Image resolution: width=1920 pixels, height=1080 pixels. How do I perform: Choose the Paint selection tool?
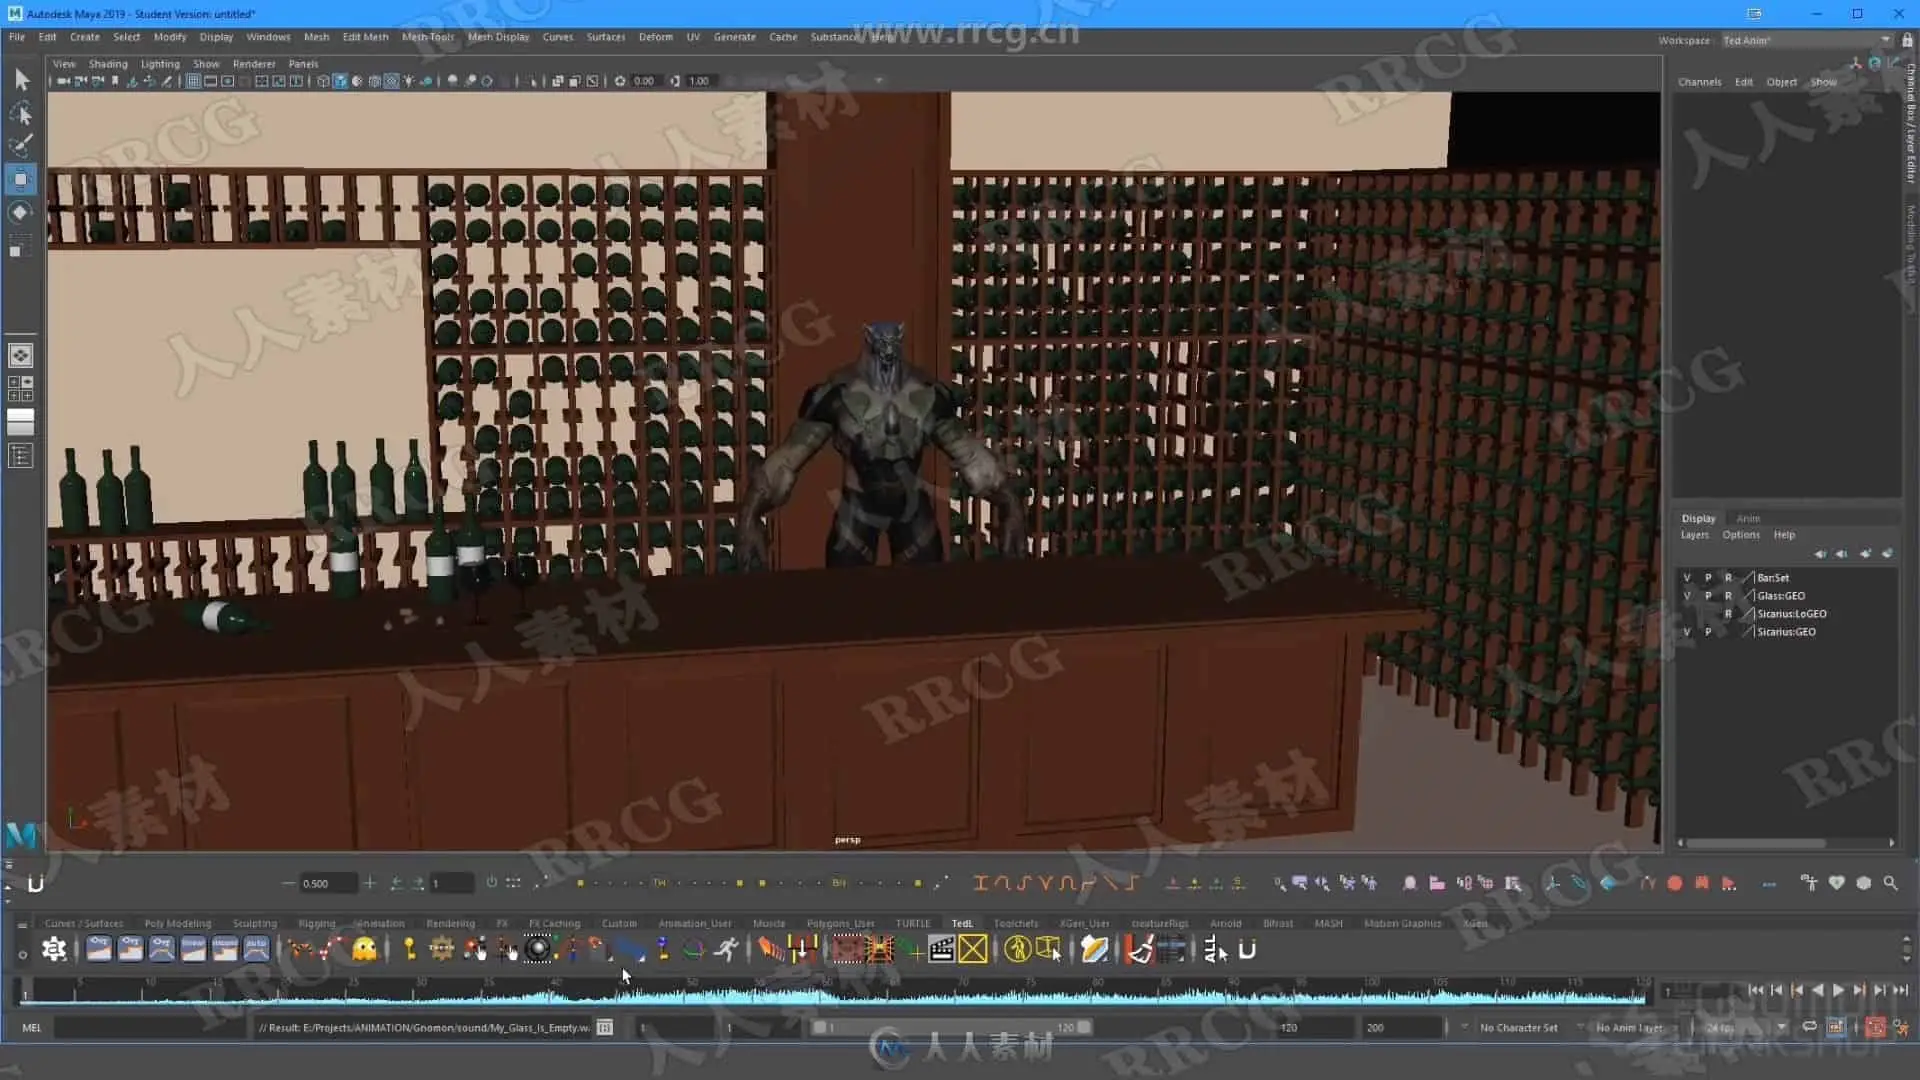21,146
